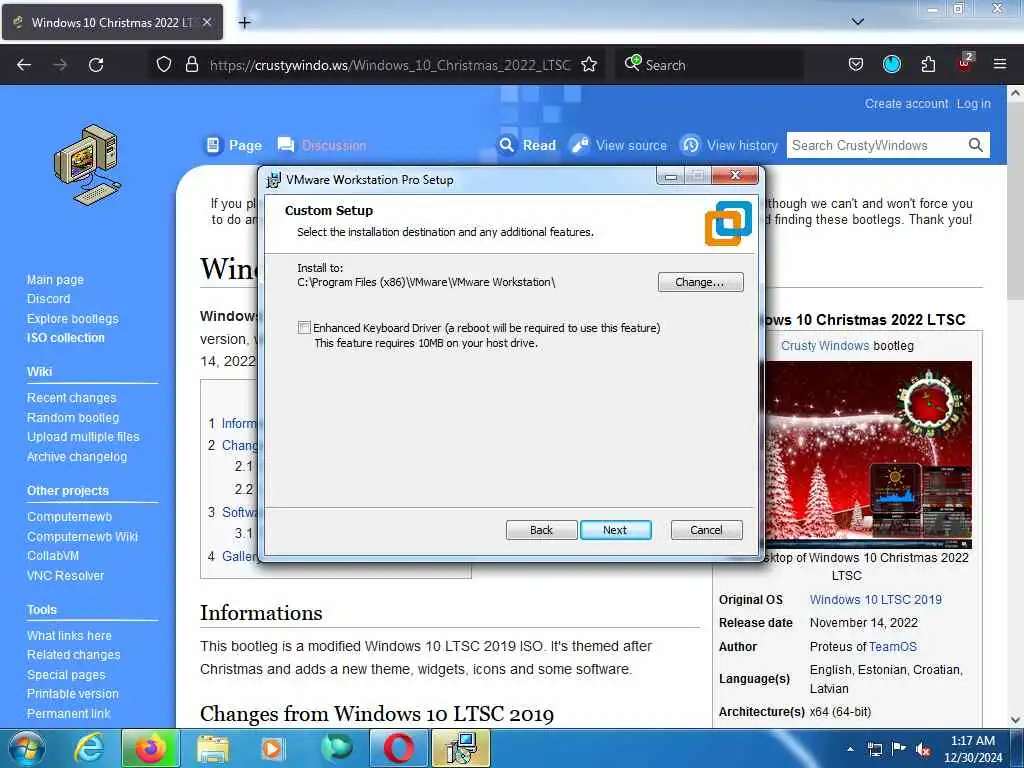Click the URL address bar
Screen dimensions: 1024x768
389,65
